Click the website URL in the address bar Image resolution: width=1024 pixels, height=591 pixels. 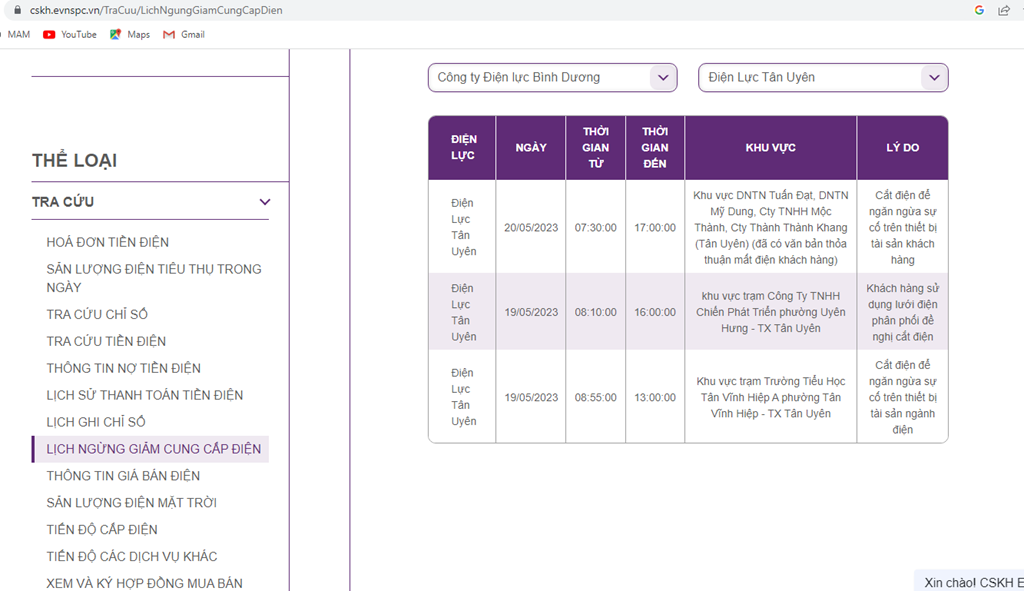tap(156, 10)
